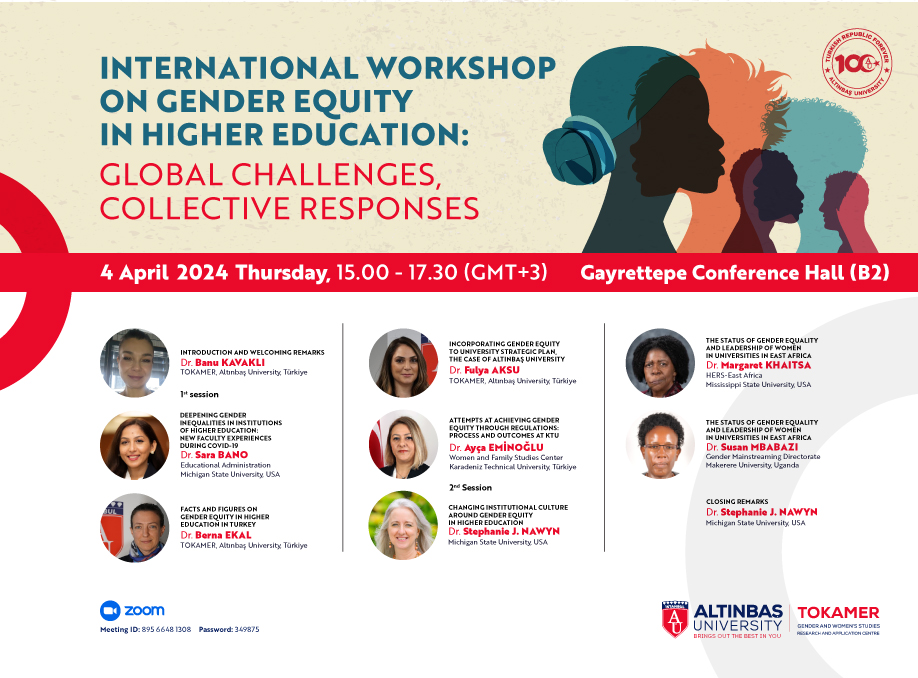The width and height of the screenshot is (918, 678).
Task: Click the name Dr. Sara BANO
Action: [214, 454]
